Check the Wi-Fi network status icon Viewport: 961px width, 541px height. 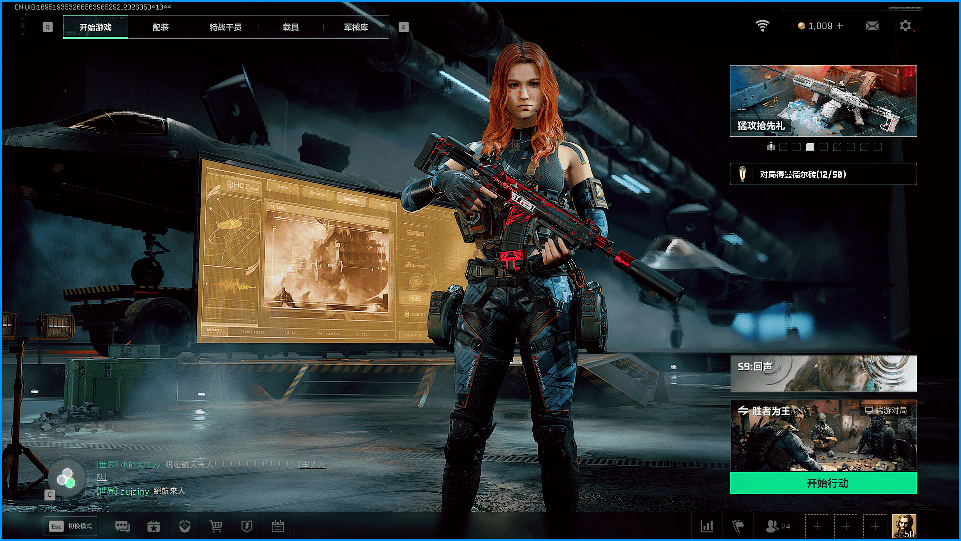(762, 26)
